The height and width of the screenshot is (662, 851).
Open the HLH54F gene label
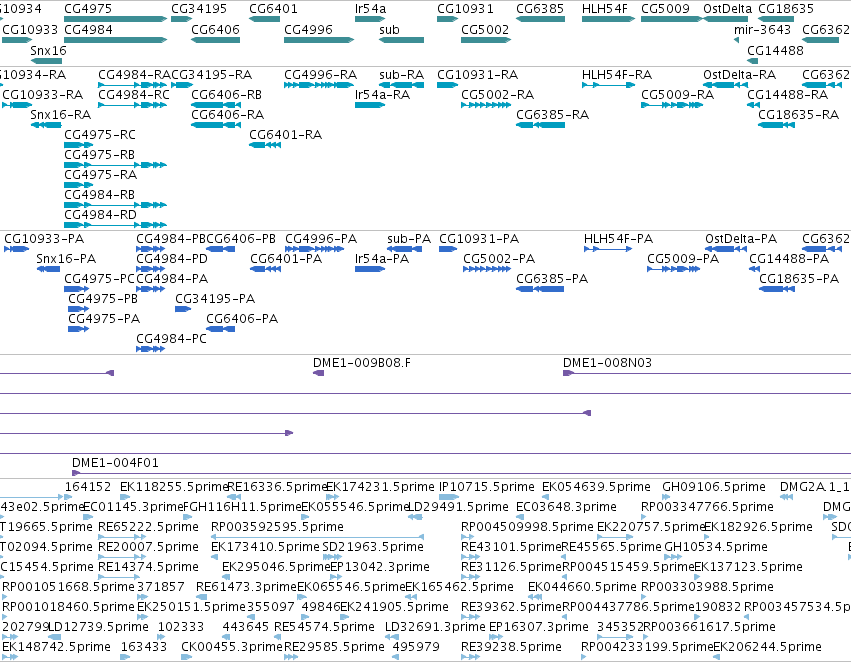point(604,9)
